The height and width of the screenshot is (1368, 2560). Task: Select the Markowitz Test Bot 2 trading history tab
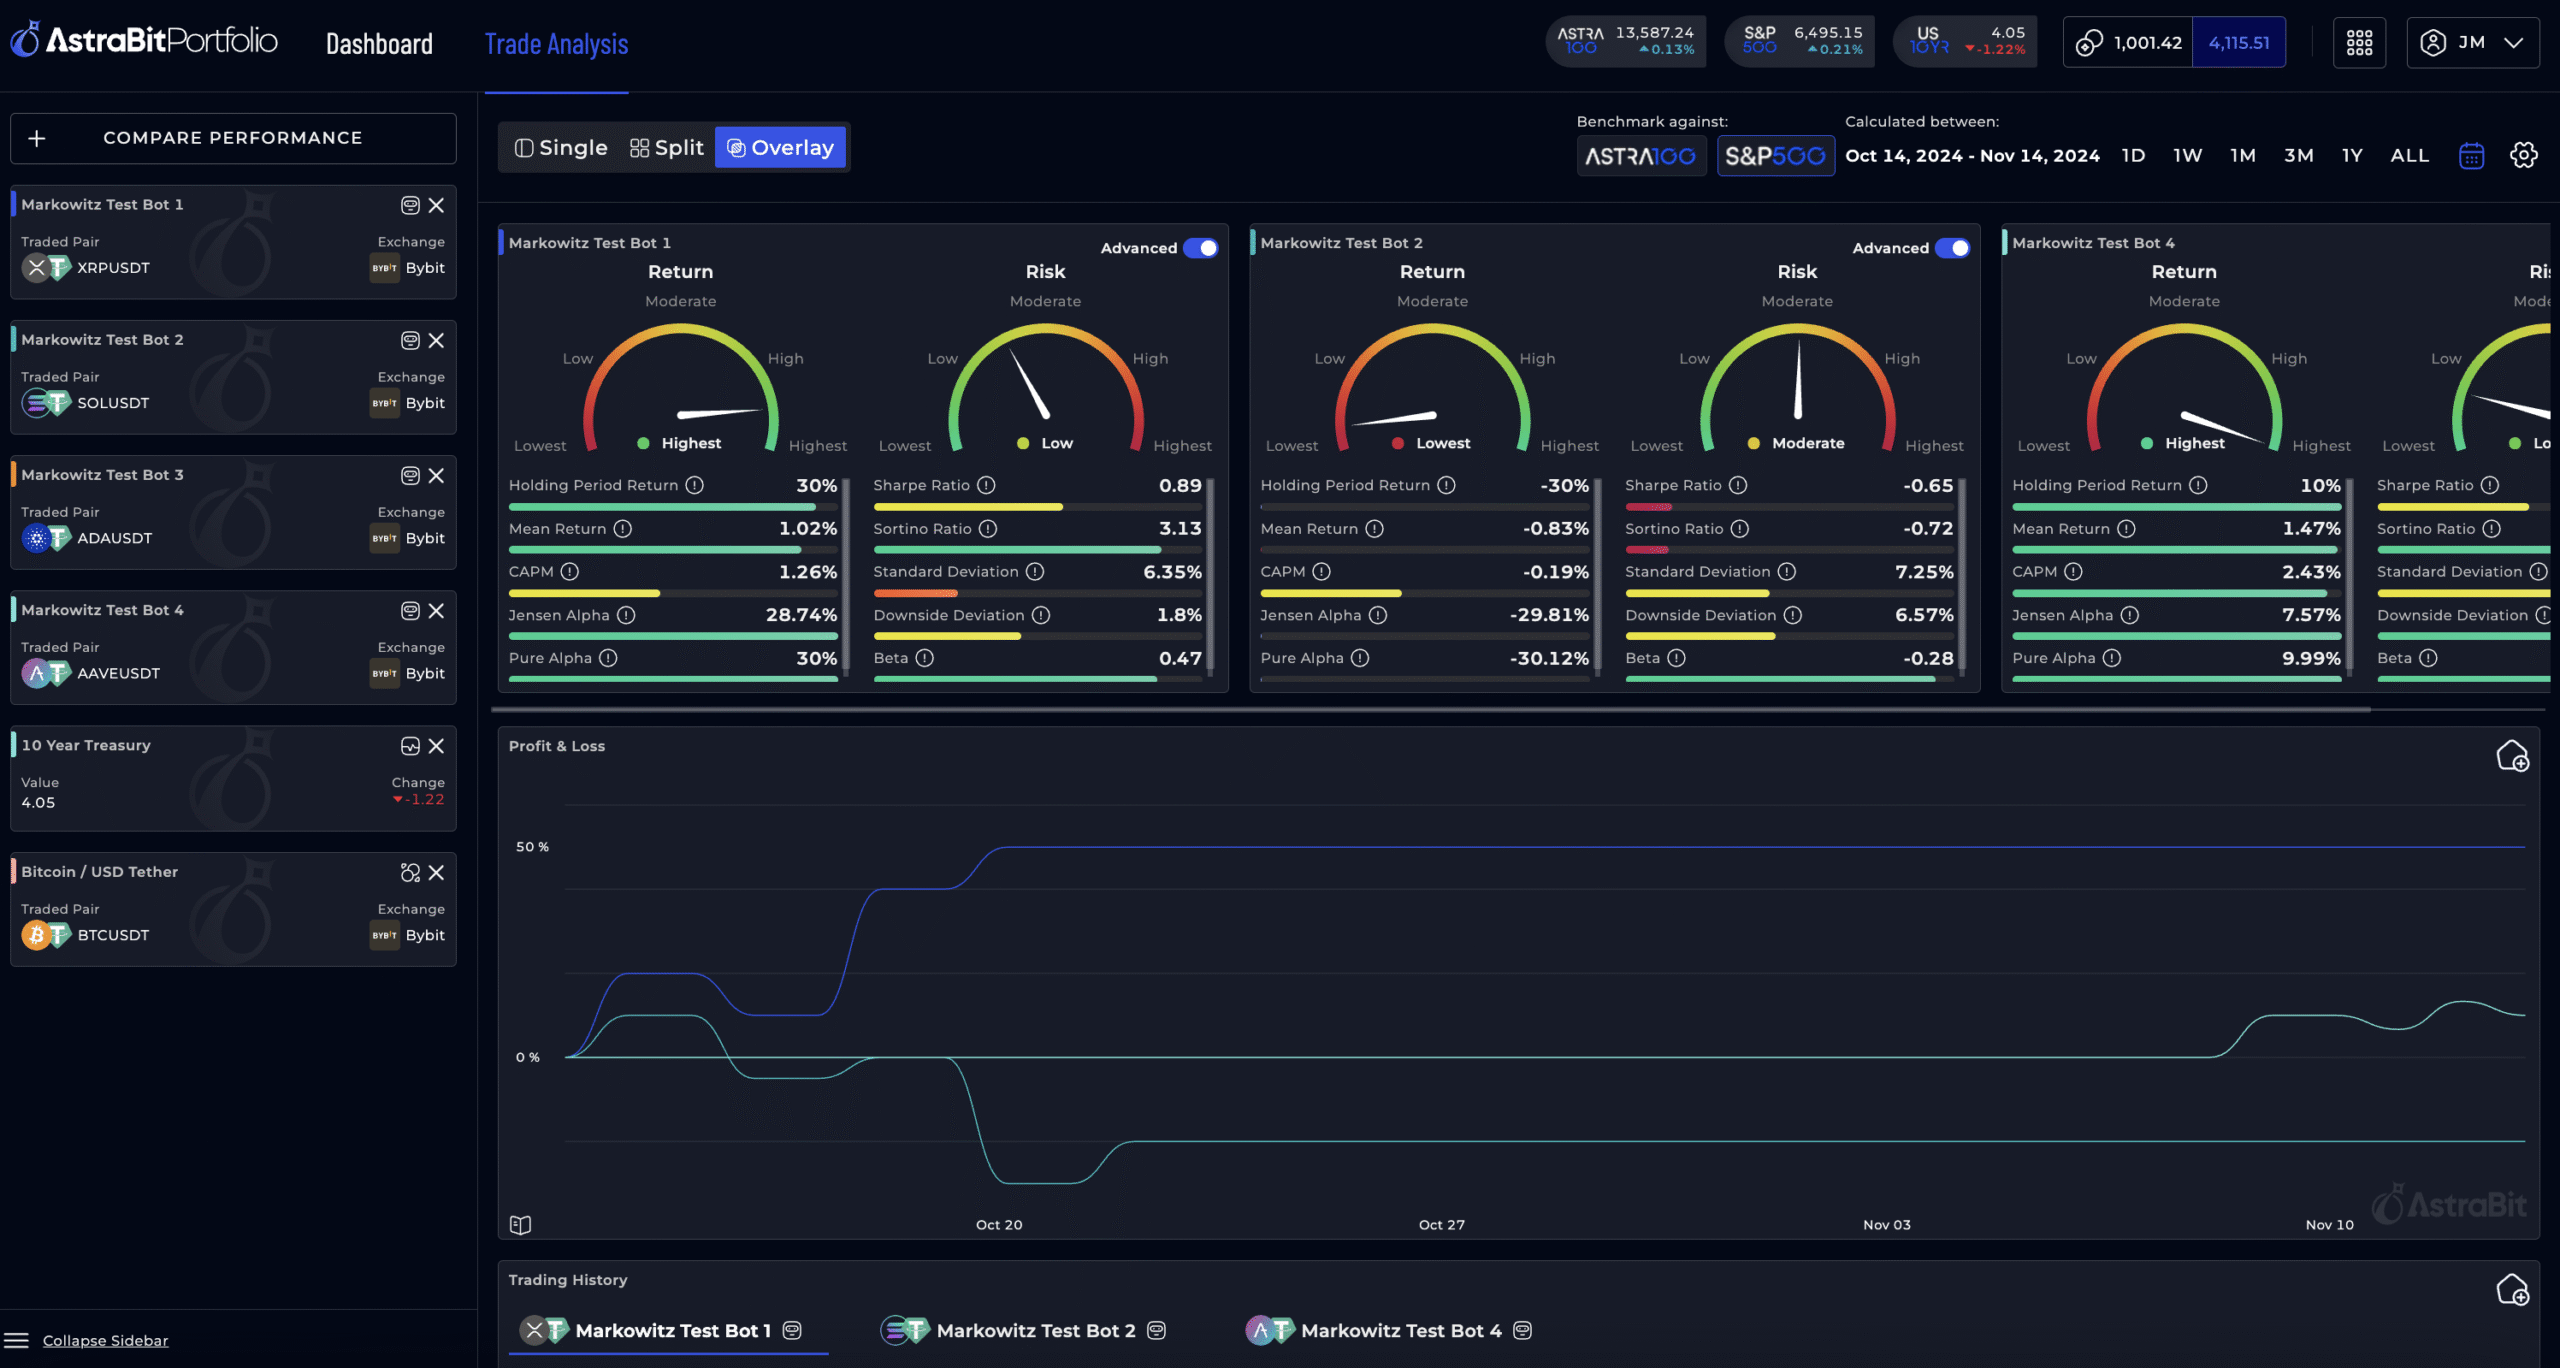click(1035, 1330)
